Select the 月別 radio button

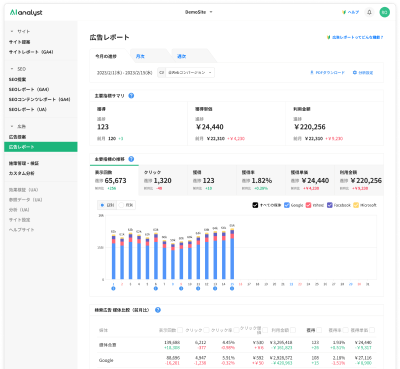121,205
